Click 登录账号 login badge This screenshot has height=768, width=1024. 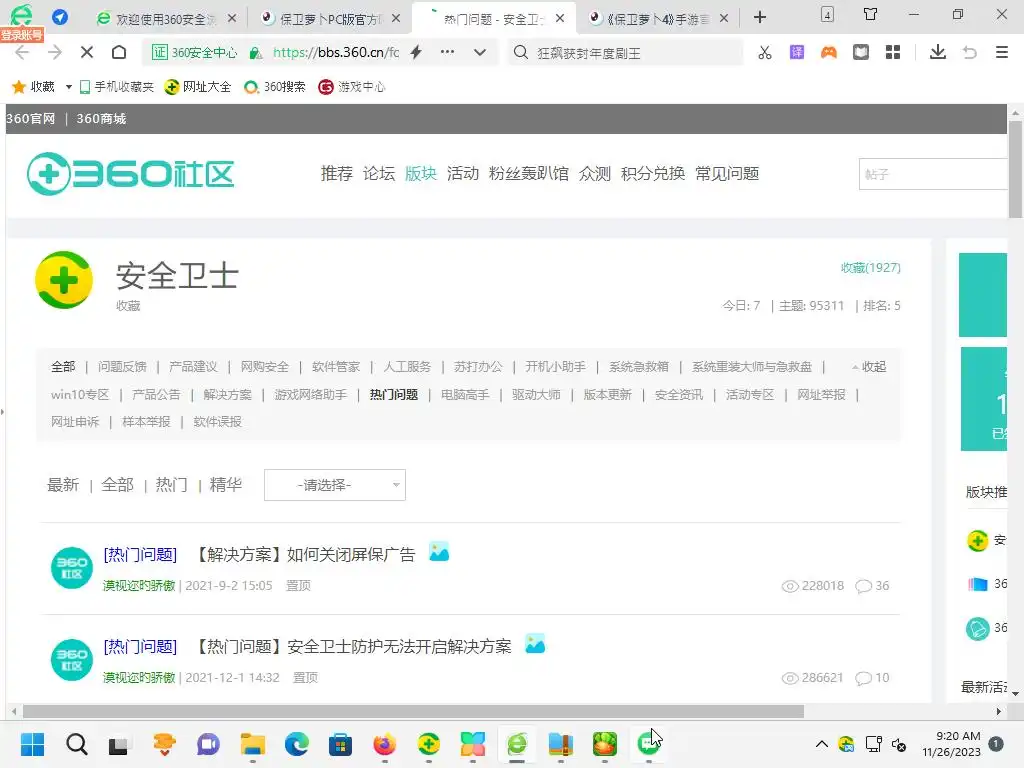22,35
